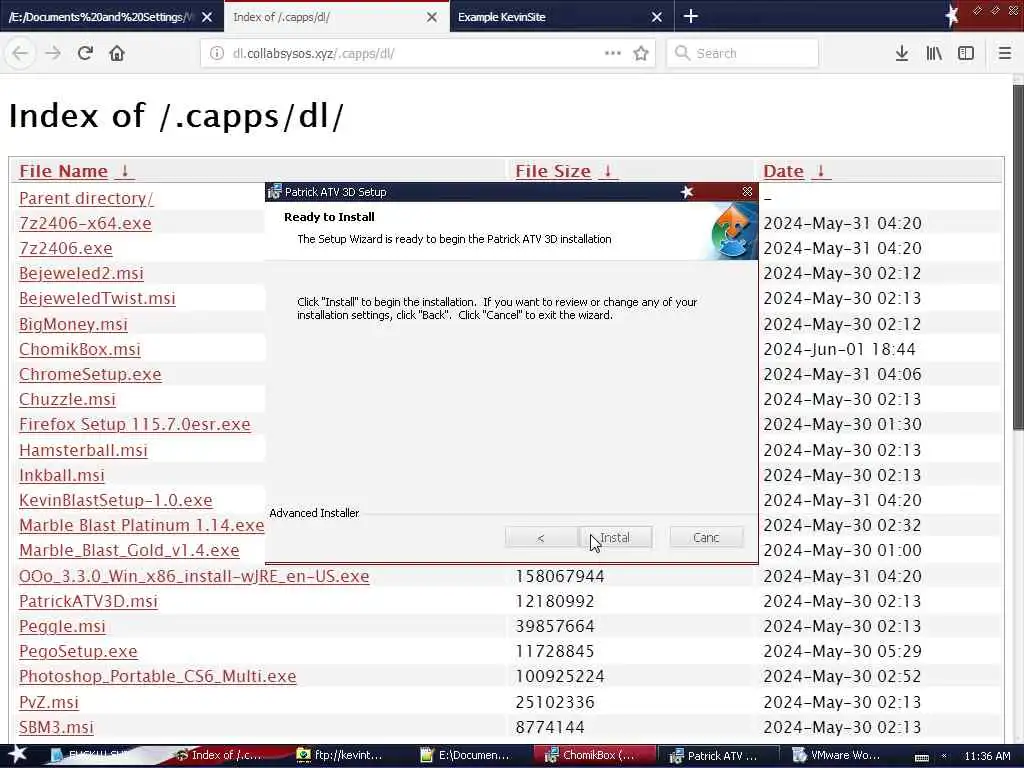Screen dimensions: 1024x768
Task: Download Photoshop_Portable_CS6_Multi.exe
Action: pyautogui.click(x=157, y=677)
